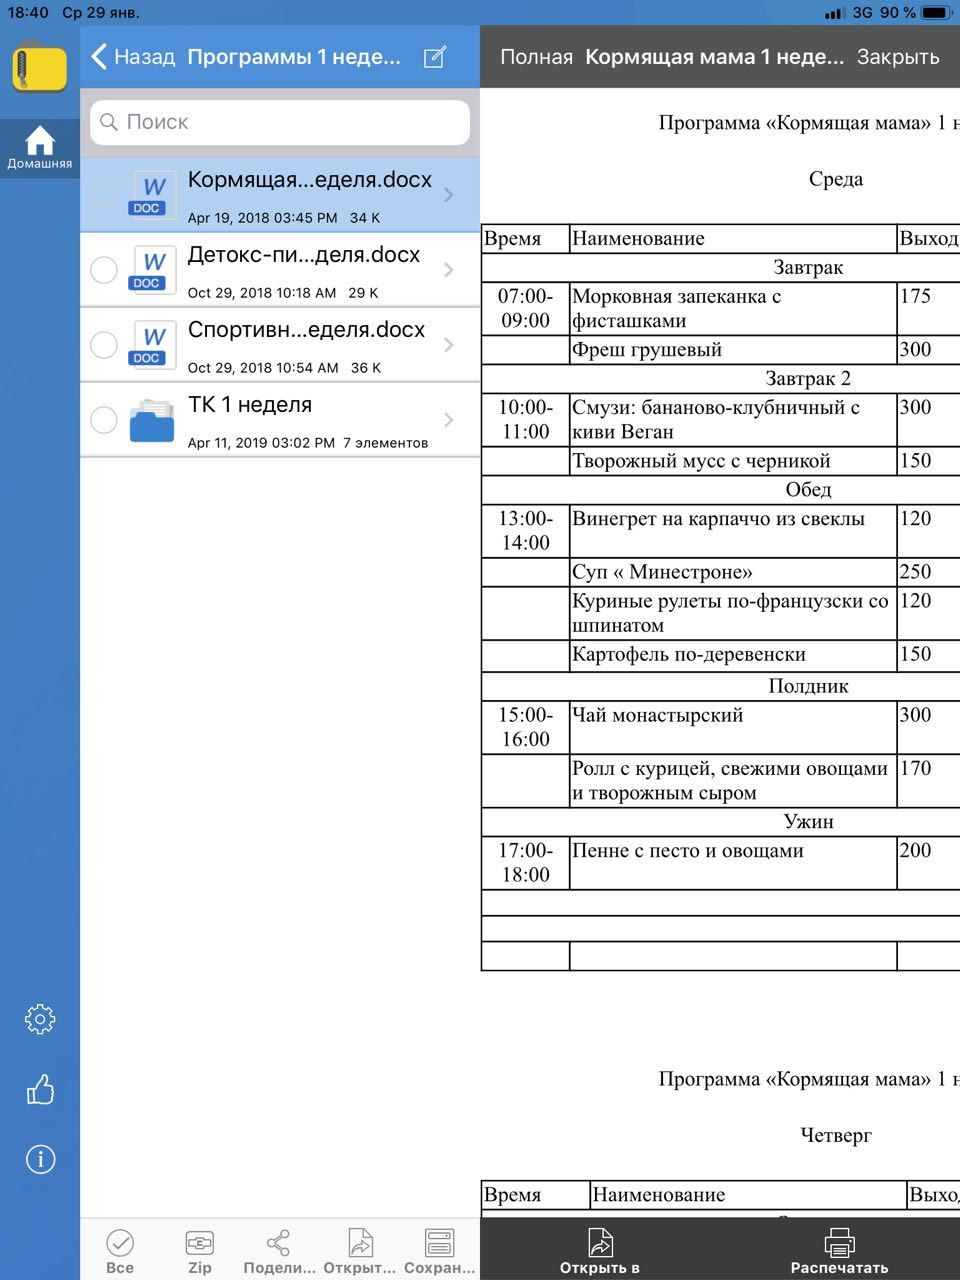Switch preview to Полная view
960x1280 pixels.
(x=536, y=57)
